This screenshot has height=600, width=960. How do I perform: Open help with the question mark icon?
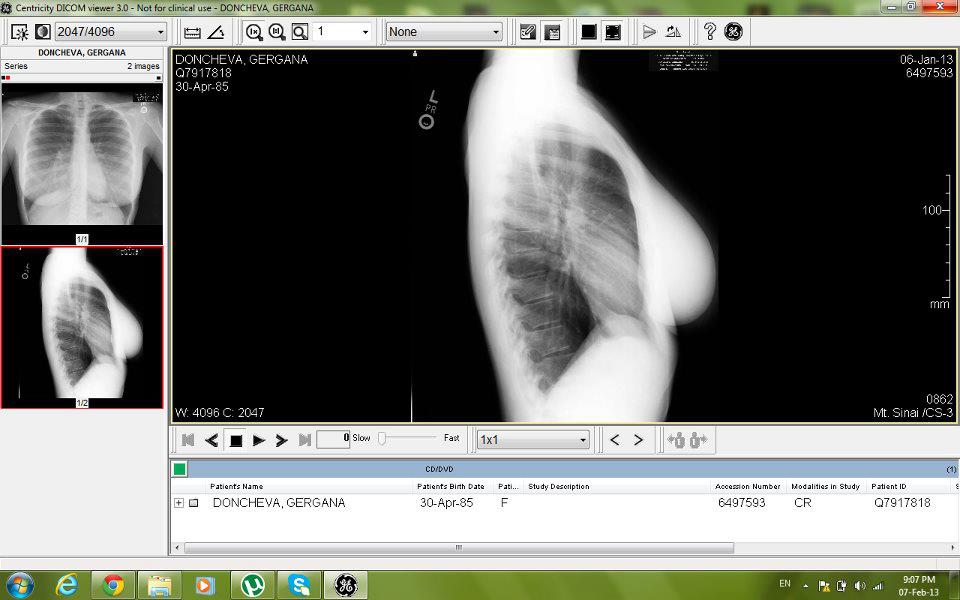coord(710,32)
